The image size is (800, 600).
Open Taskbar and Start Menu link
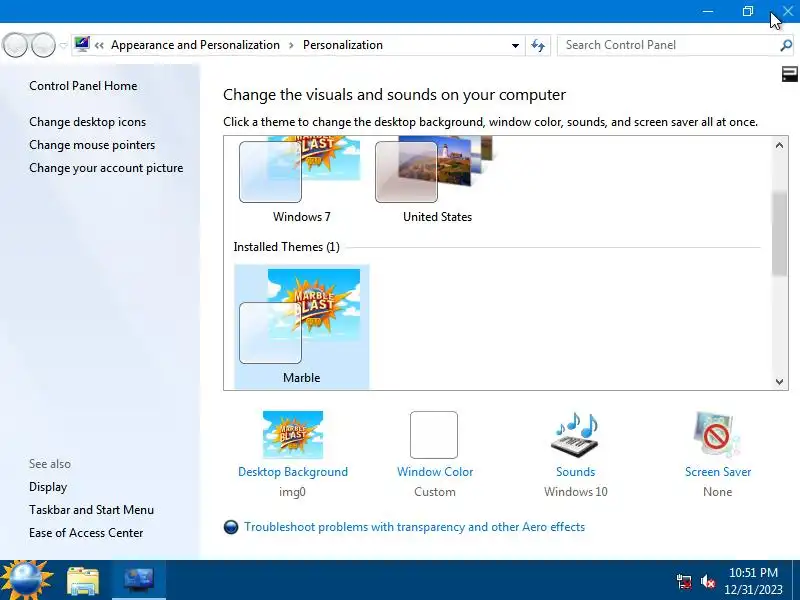[x=91, y=510]
